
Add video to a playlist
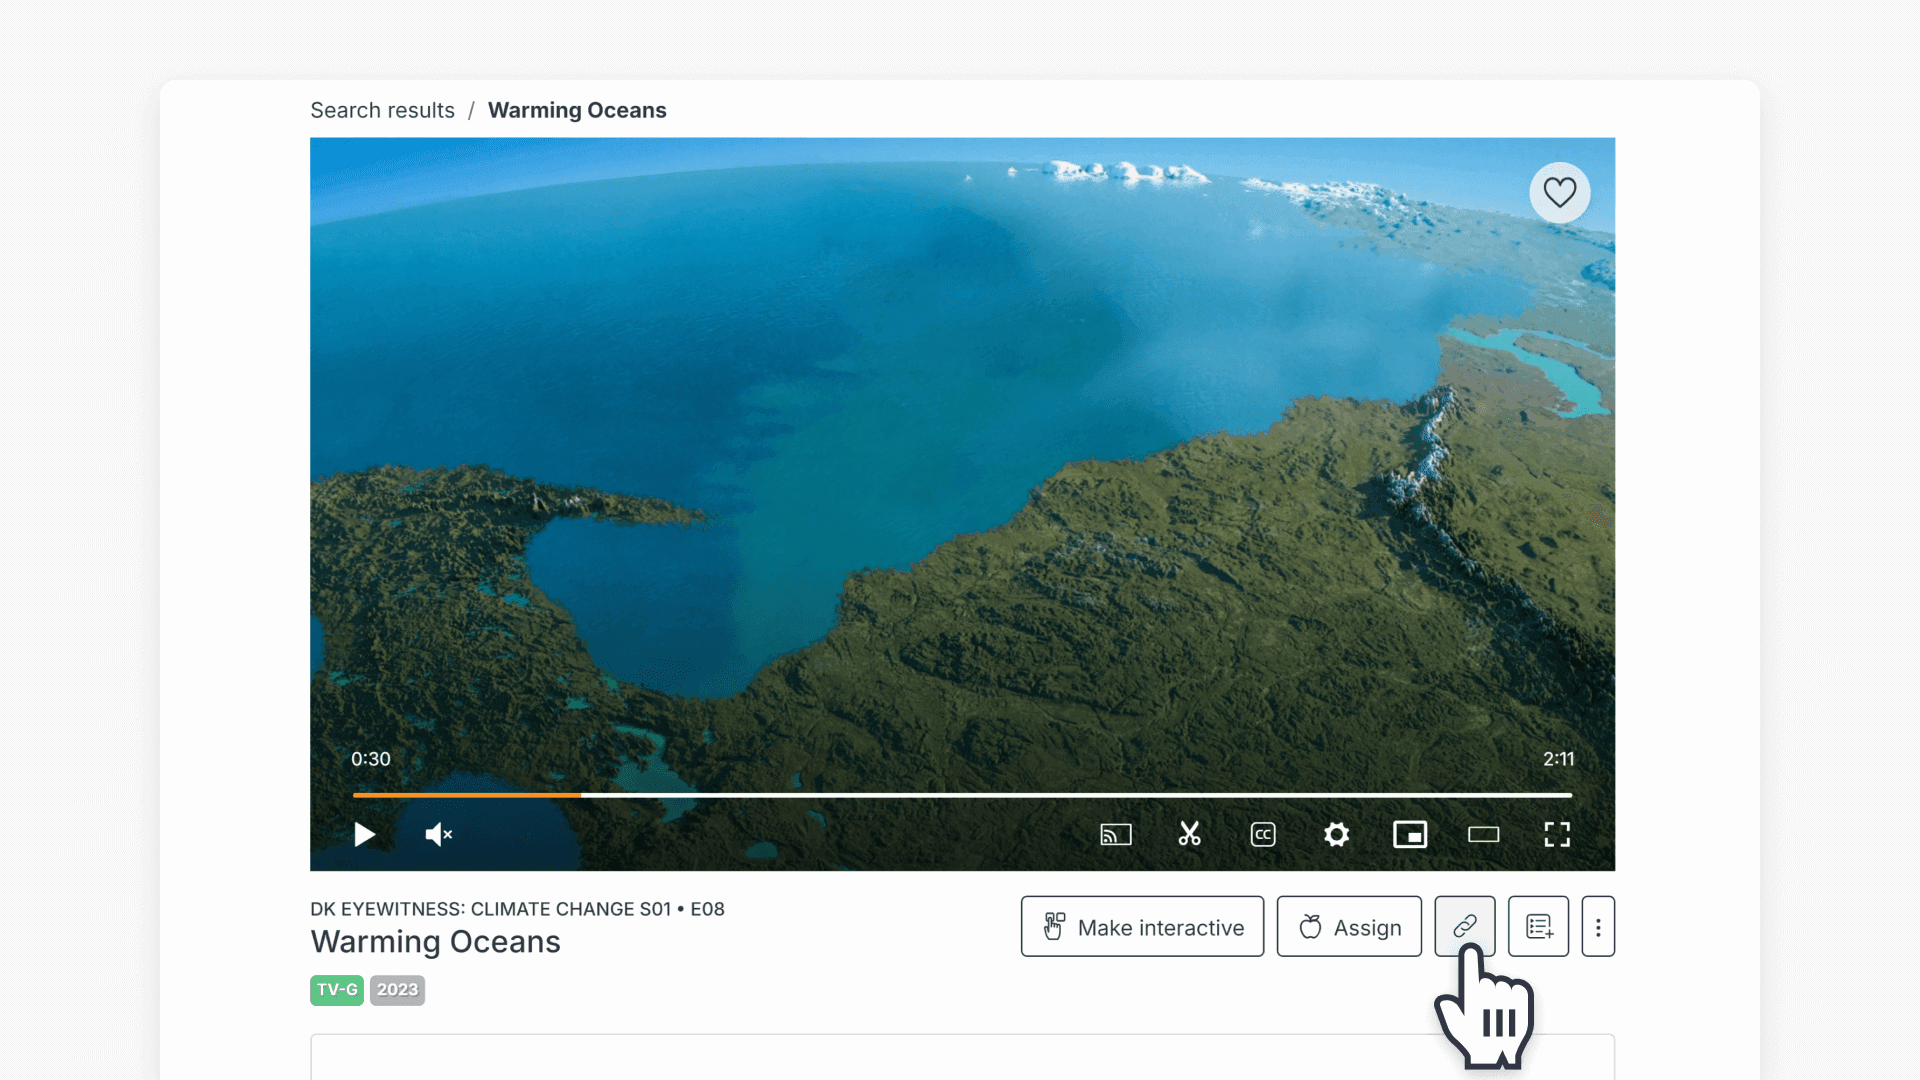(x=1538, y=926)
